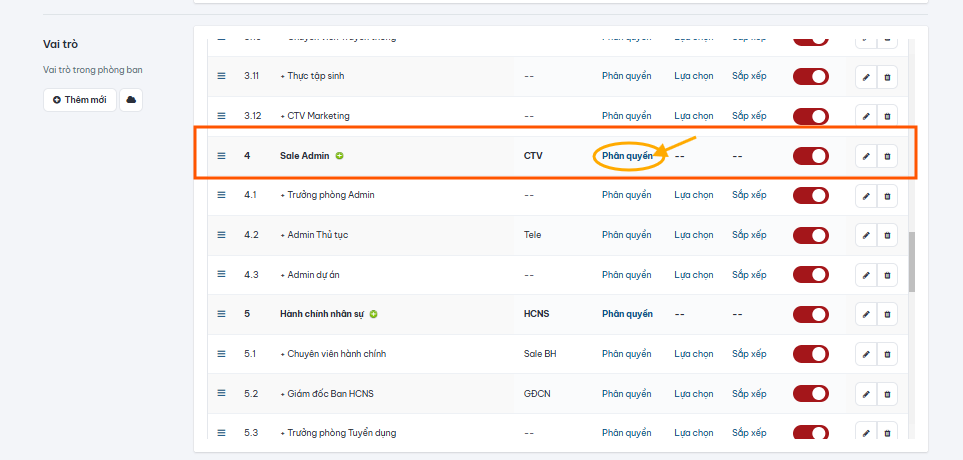The width and height of the screenshot is (963, 460).
Task: Toggle the Giám đốc Ban HCNS switch
Action: click(811, 394)
